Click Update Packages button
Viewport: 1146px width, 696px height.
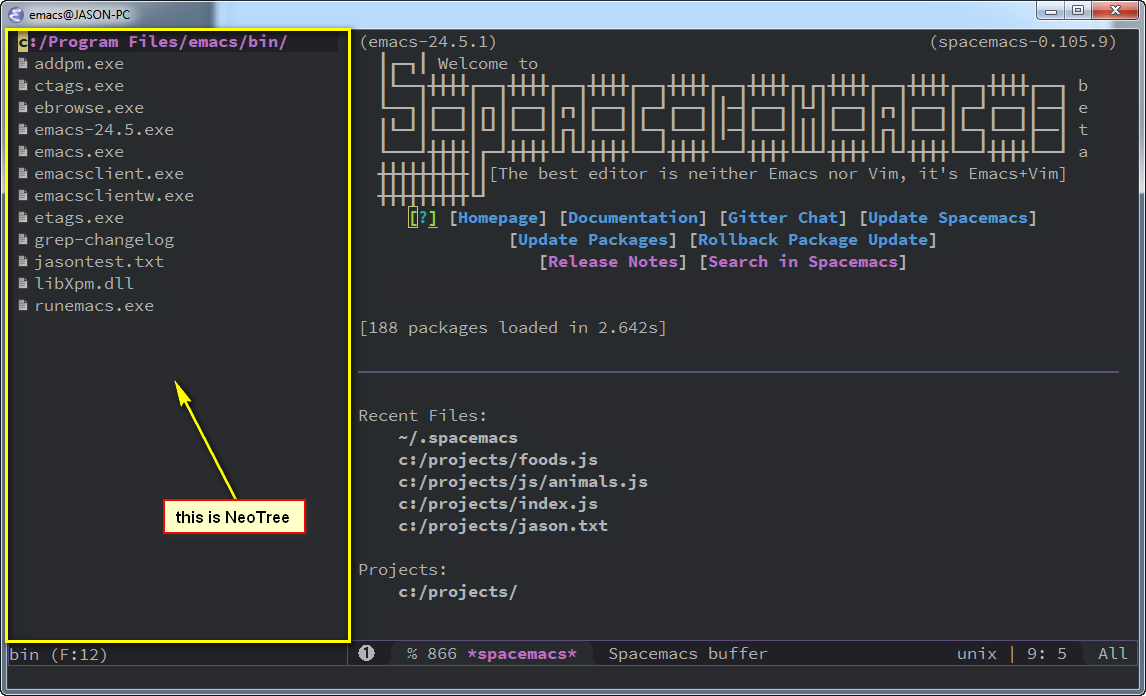tap(593, 240)
